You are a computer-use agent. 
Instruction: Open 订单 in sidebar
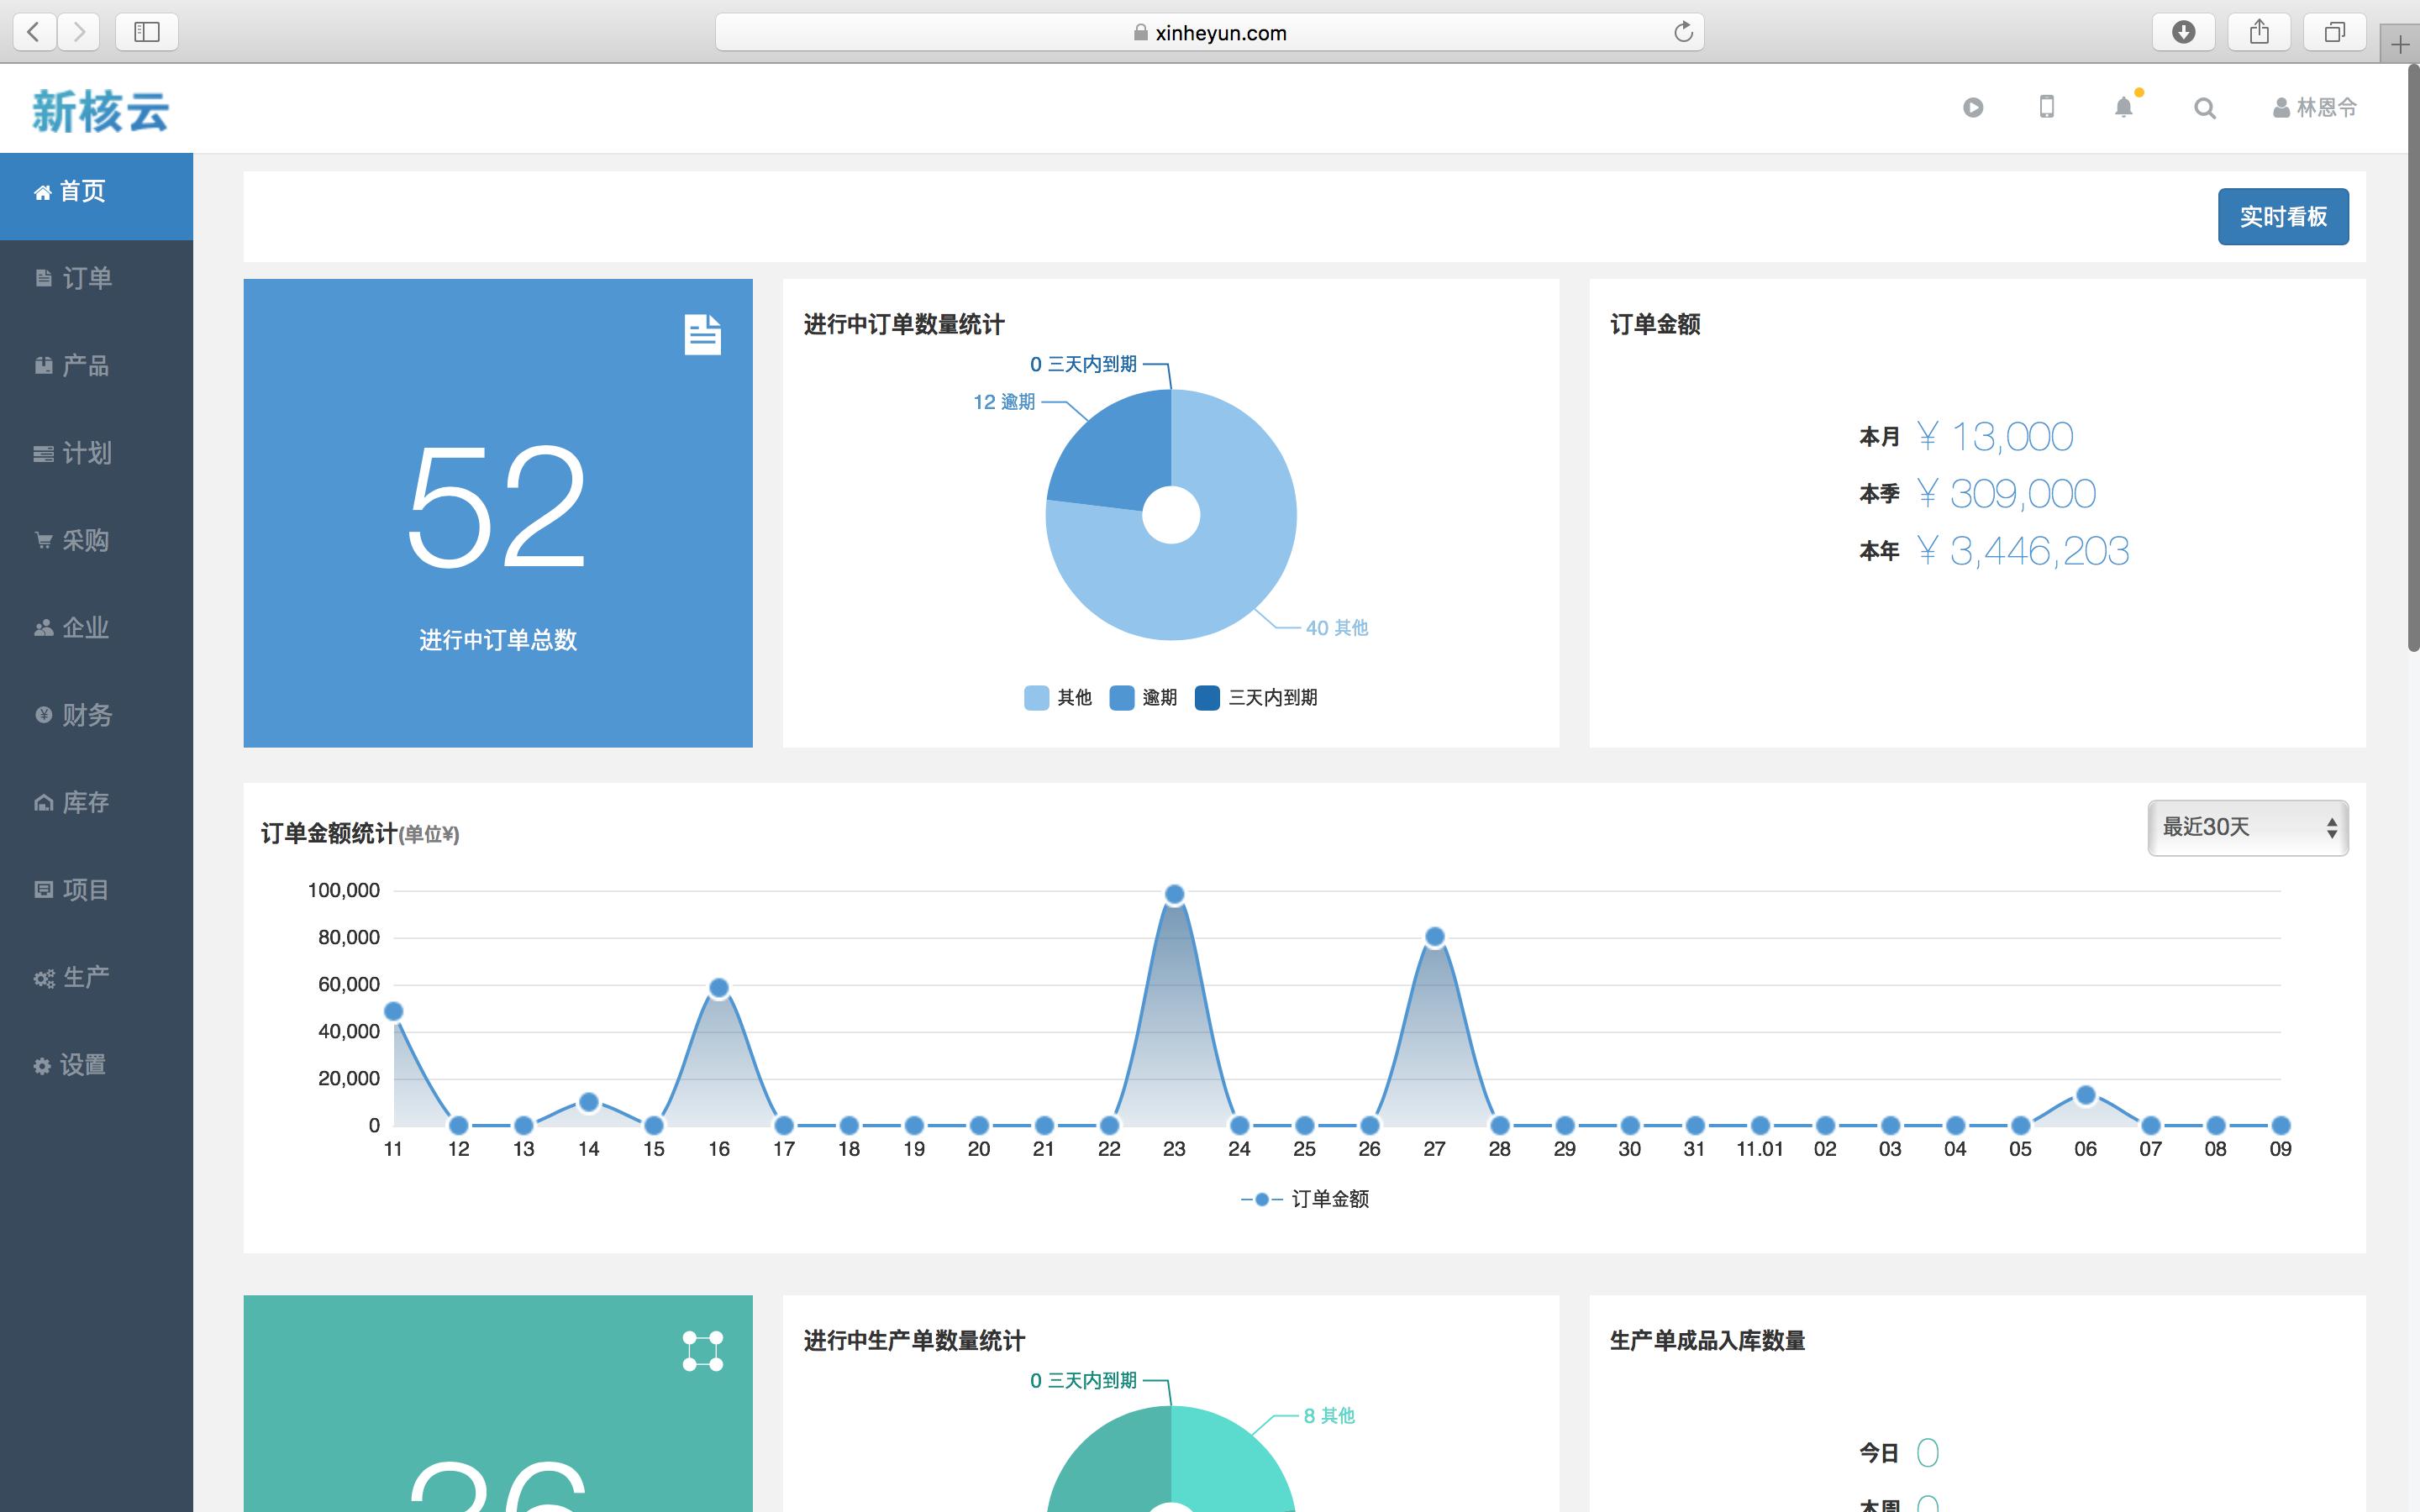(96, 278)
